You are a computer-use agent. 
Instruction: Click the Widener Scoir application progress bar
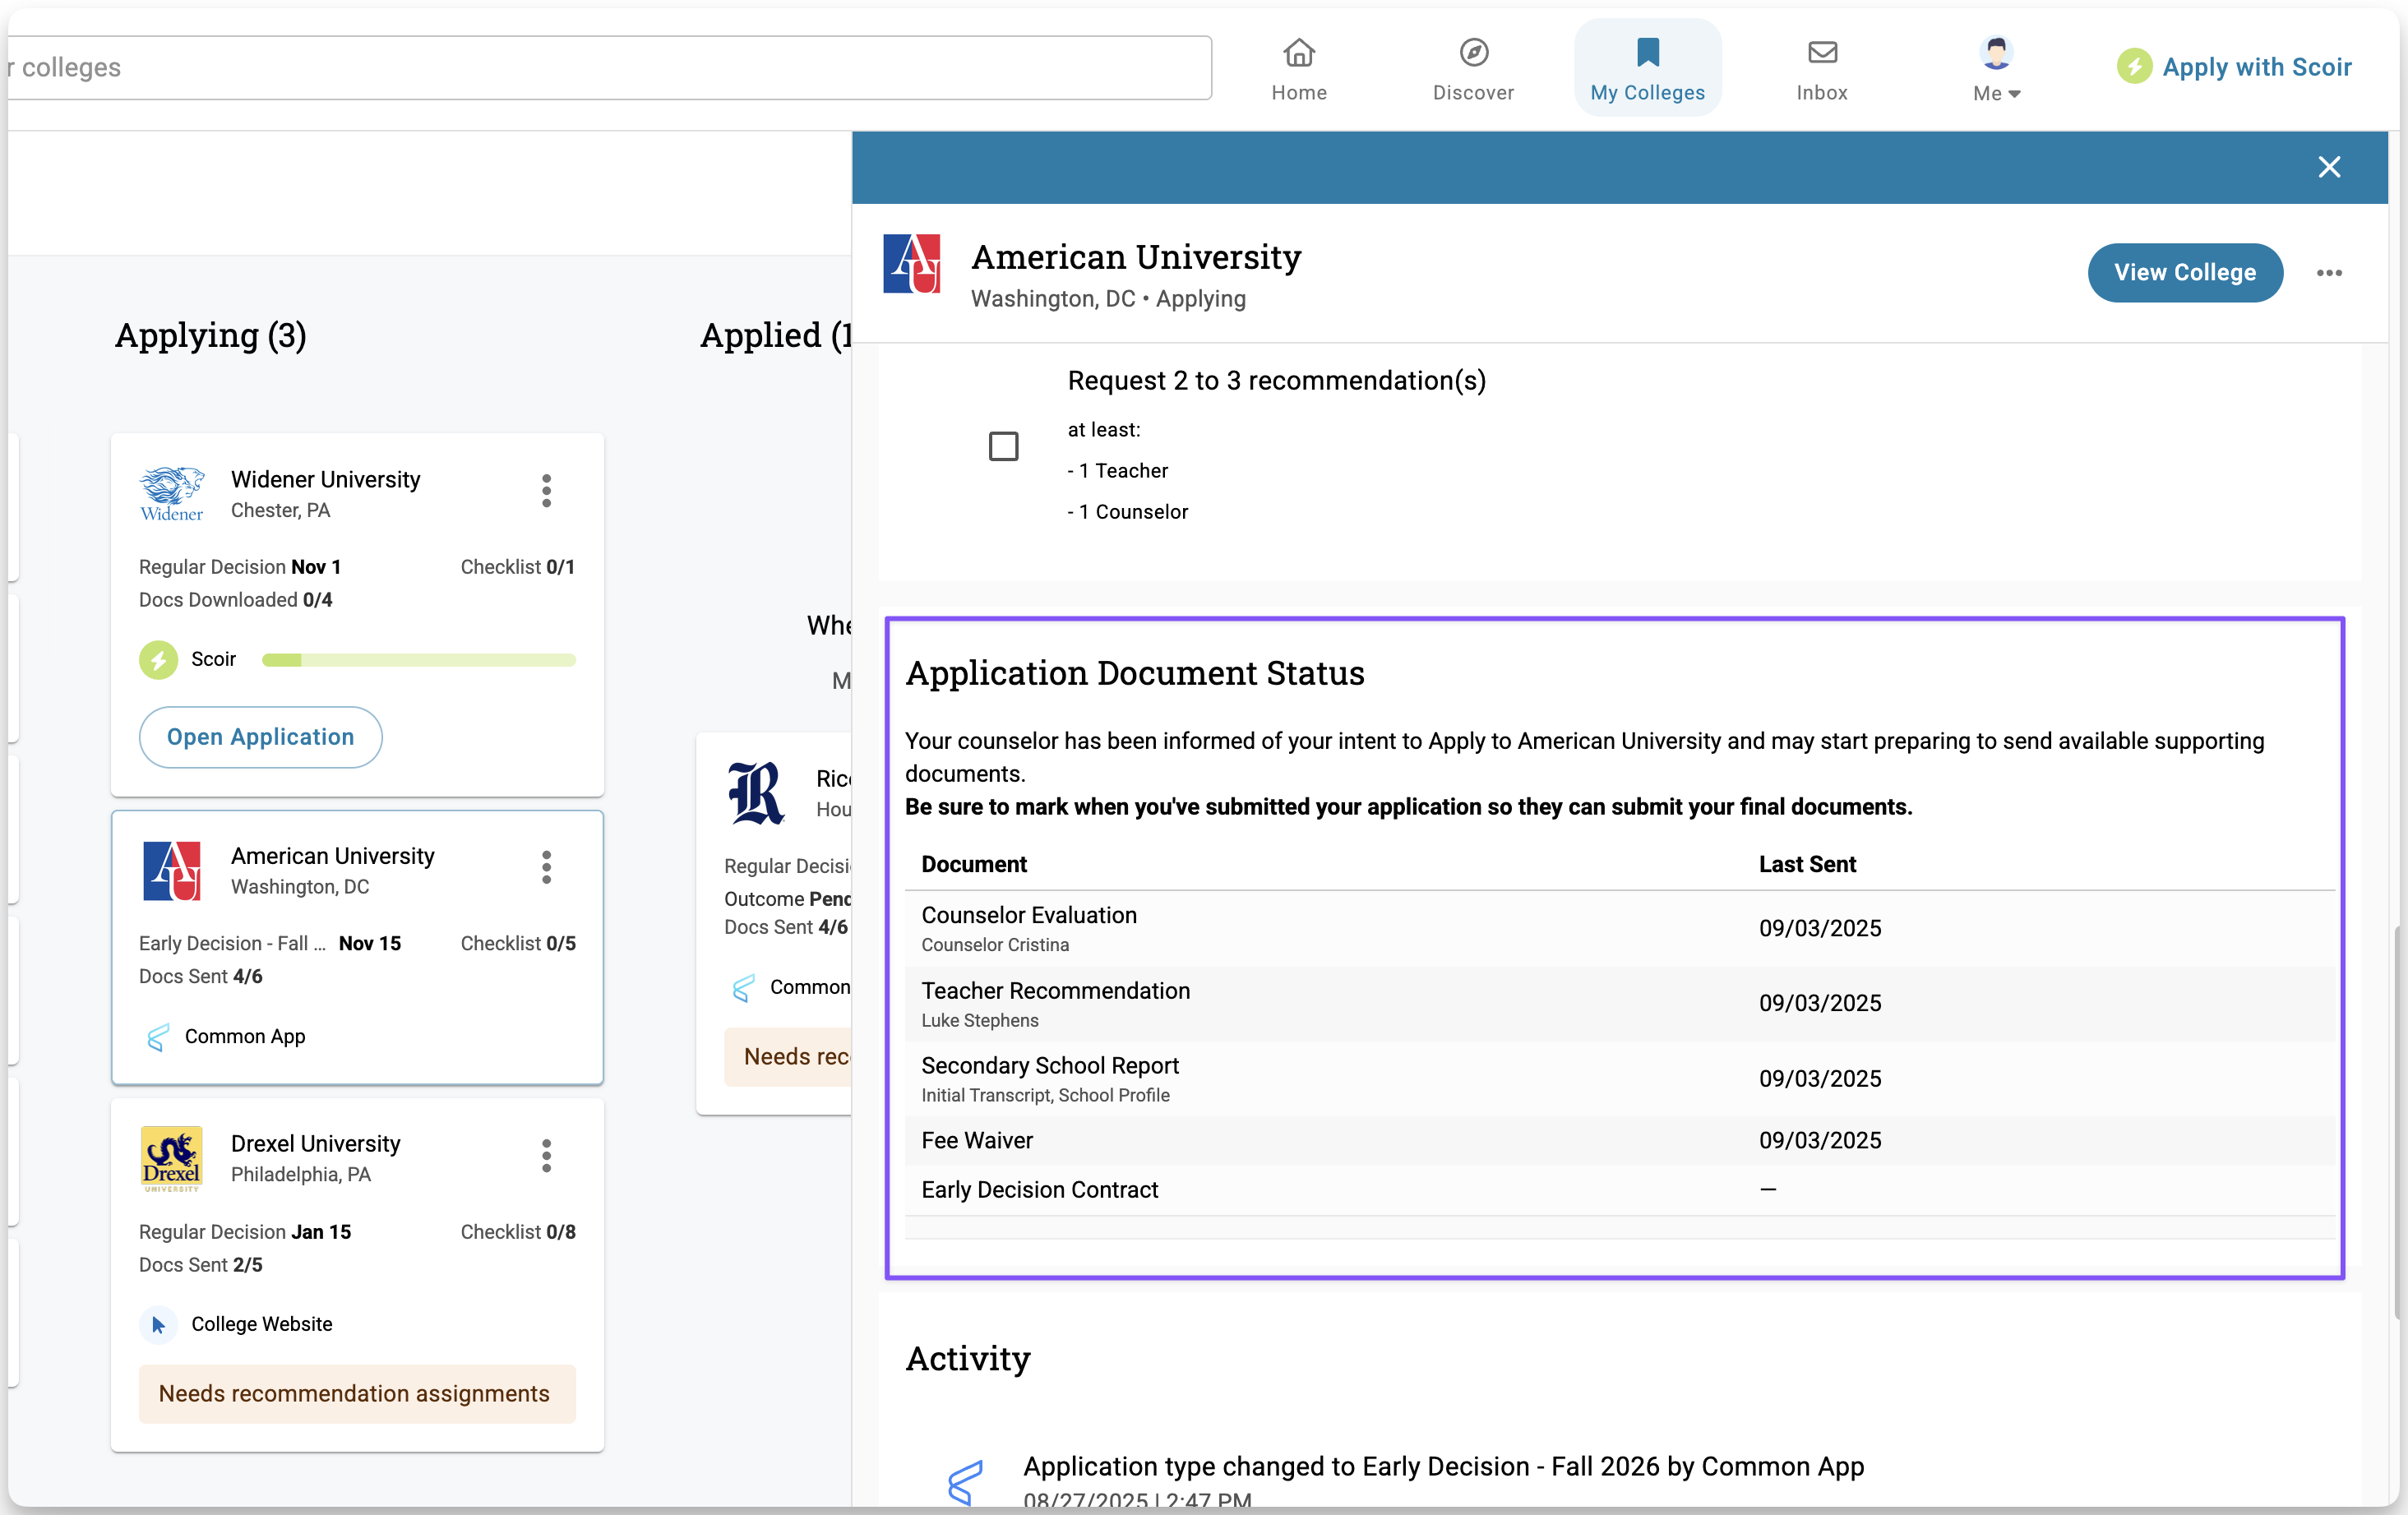click(418, 659)
